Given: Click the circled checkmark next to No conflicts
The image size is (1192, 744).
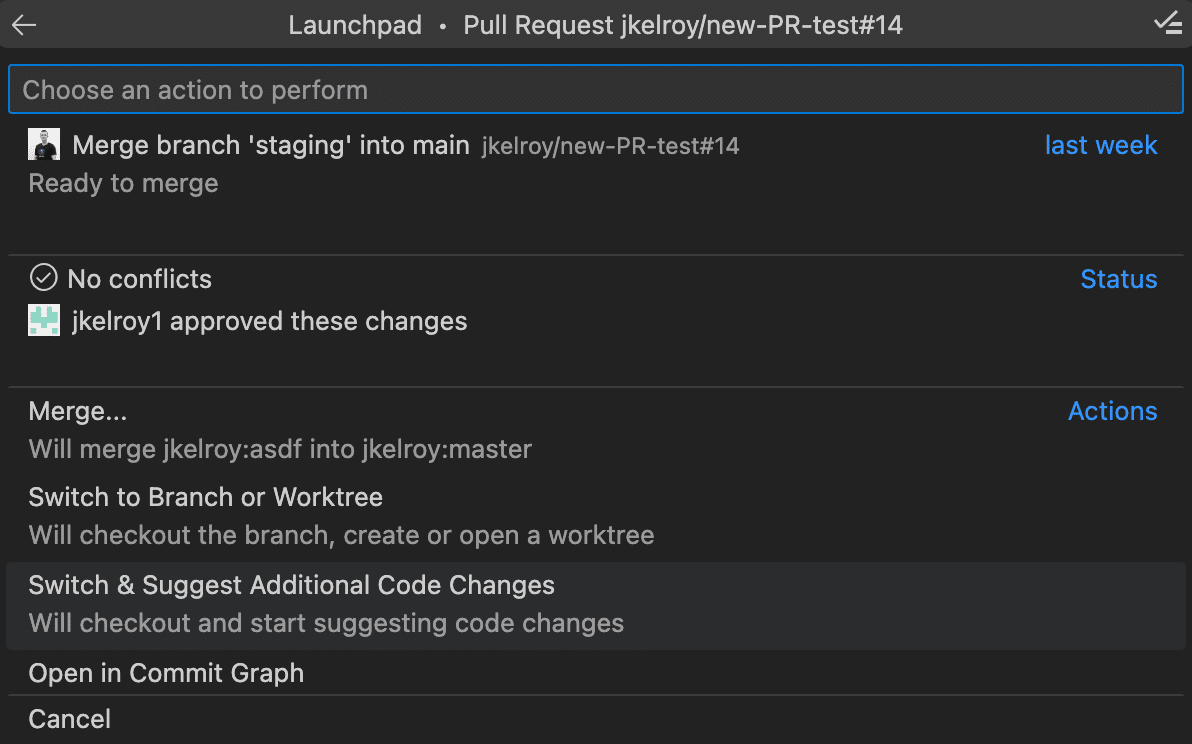Looking at the screenshot, I should click(x=43, y=278).
